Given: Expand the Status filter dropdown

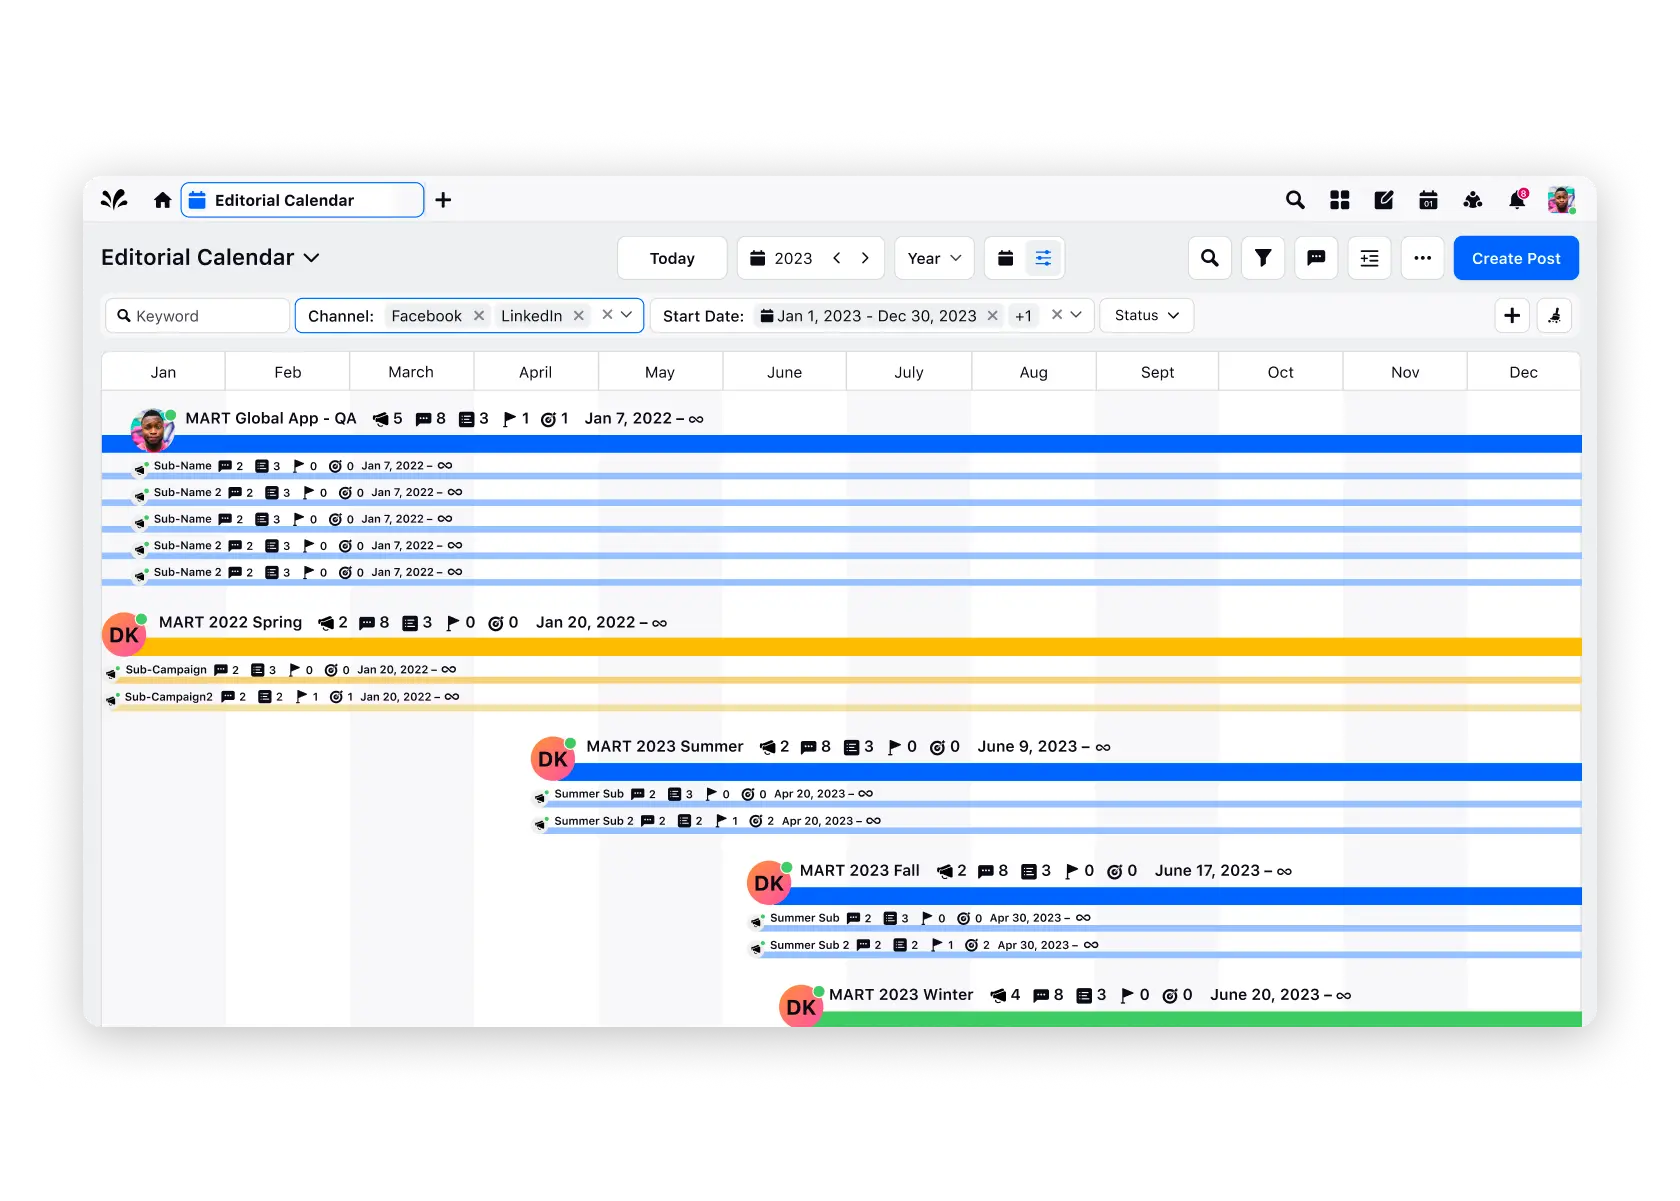Looking at the screenshot, I should 1145,315.
